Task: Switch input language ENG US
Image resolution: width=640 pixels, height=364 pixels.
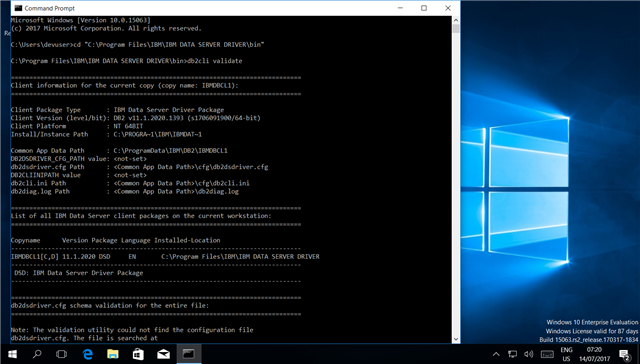Action: coord(566,354)
